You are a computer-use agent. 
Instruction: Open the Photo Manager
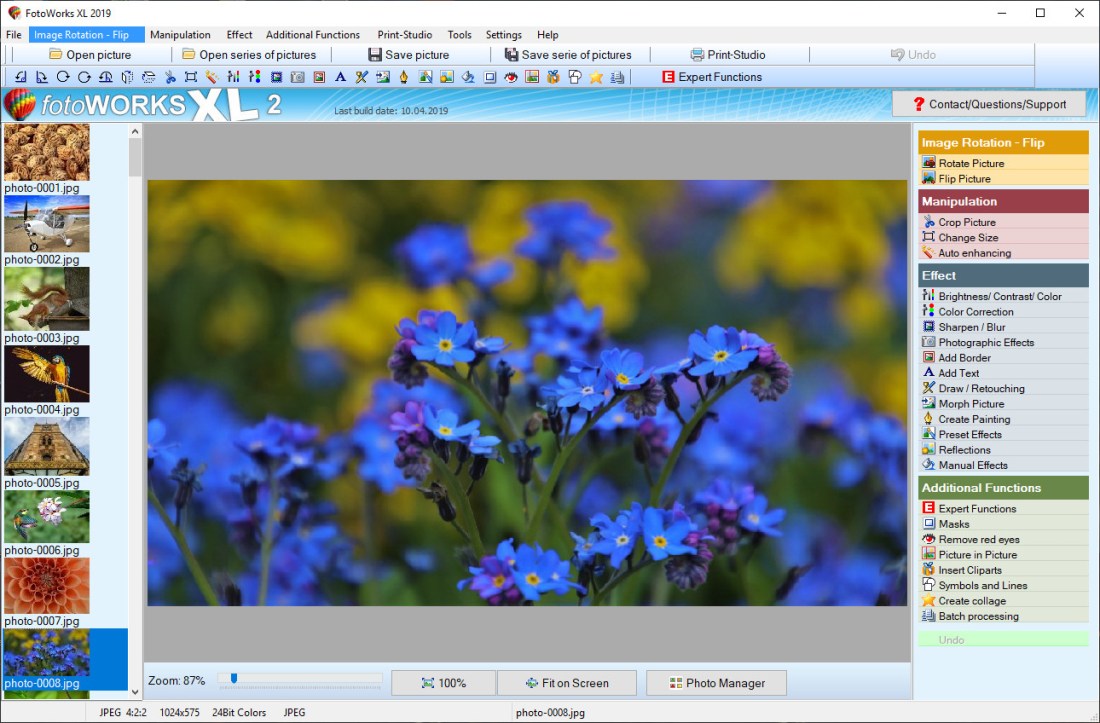(x=716, y=682)
